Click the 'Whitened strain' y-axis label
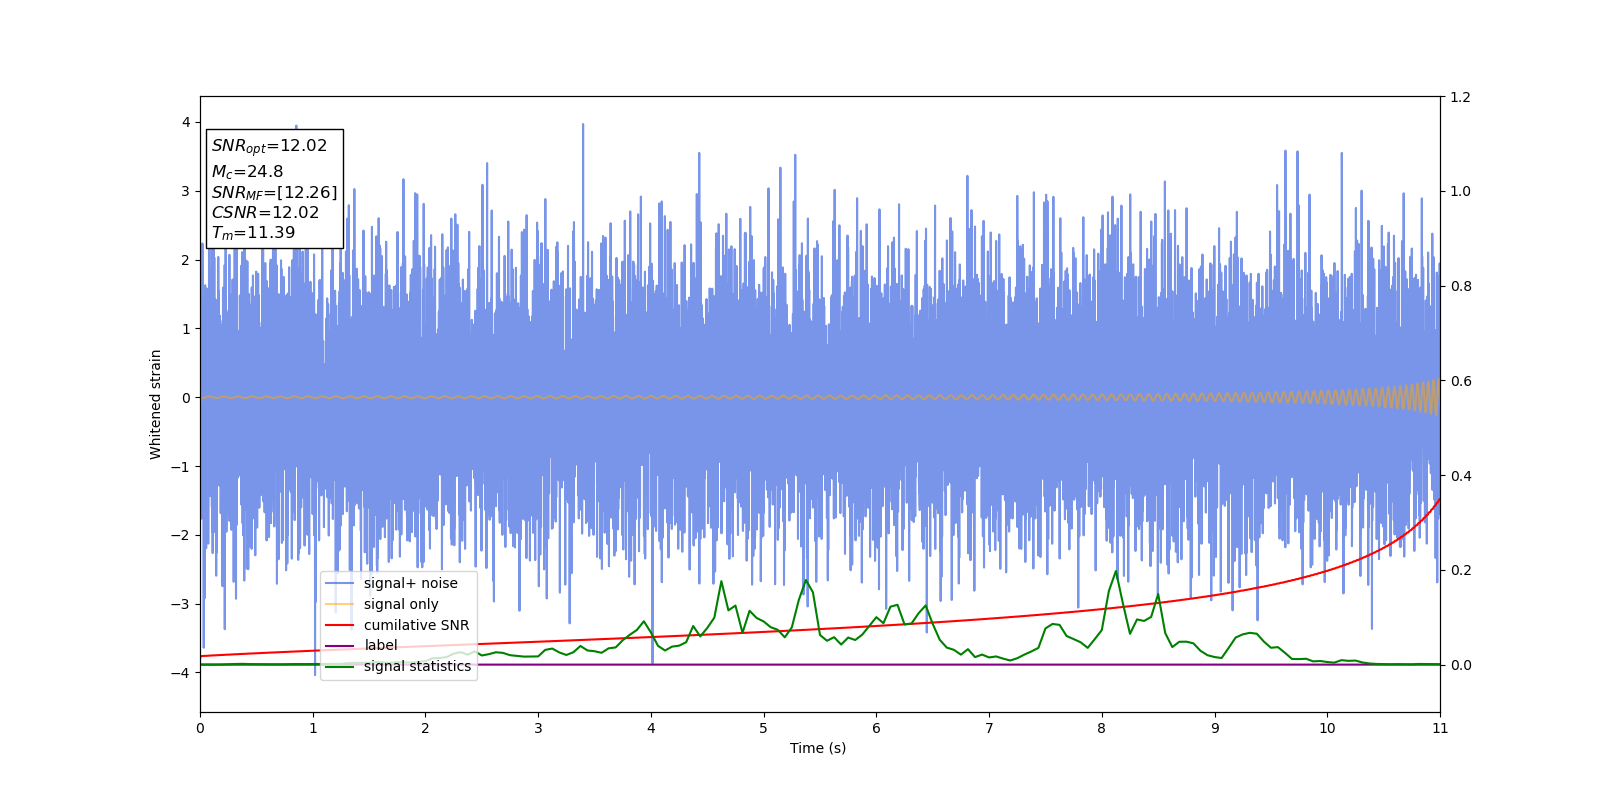Screen dimensions: 1600x800 click(x=156, y=404)
